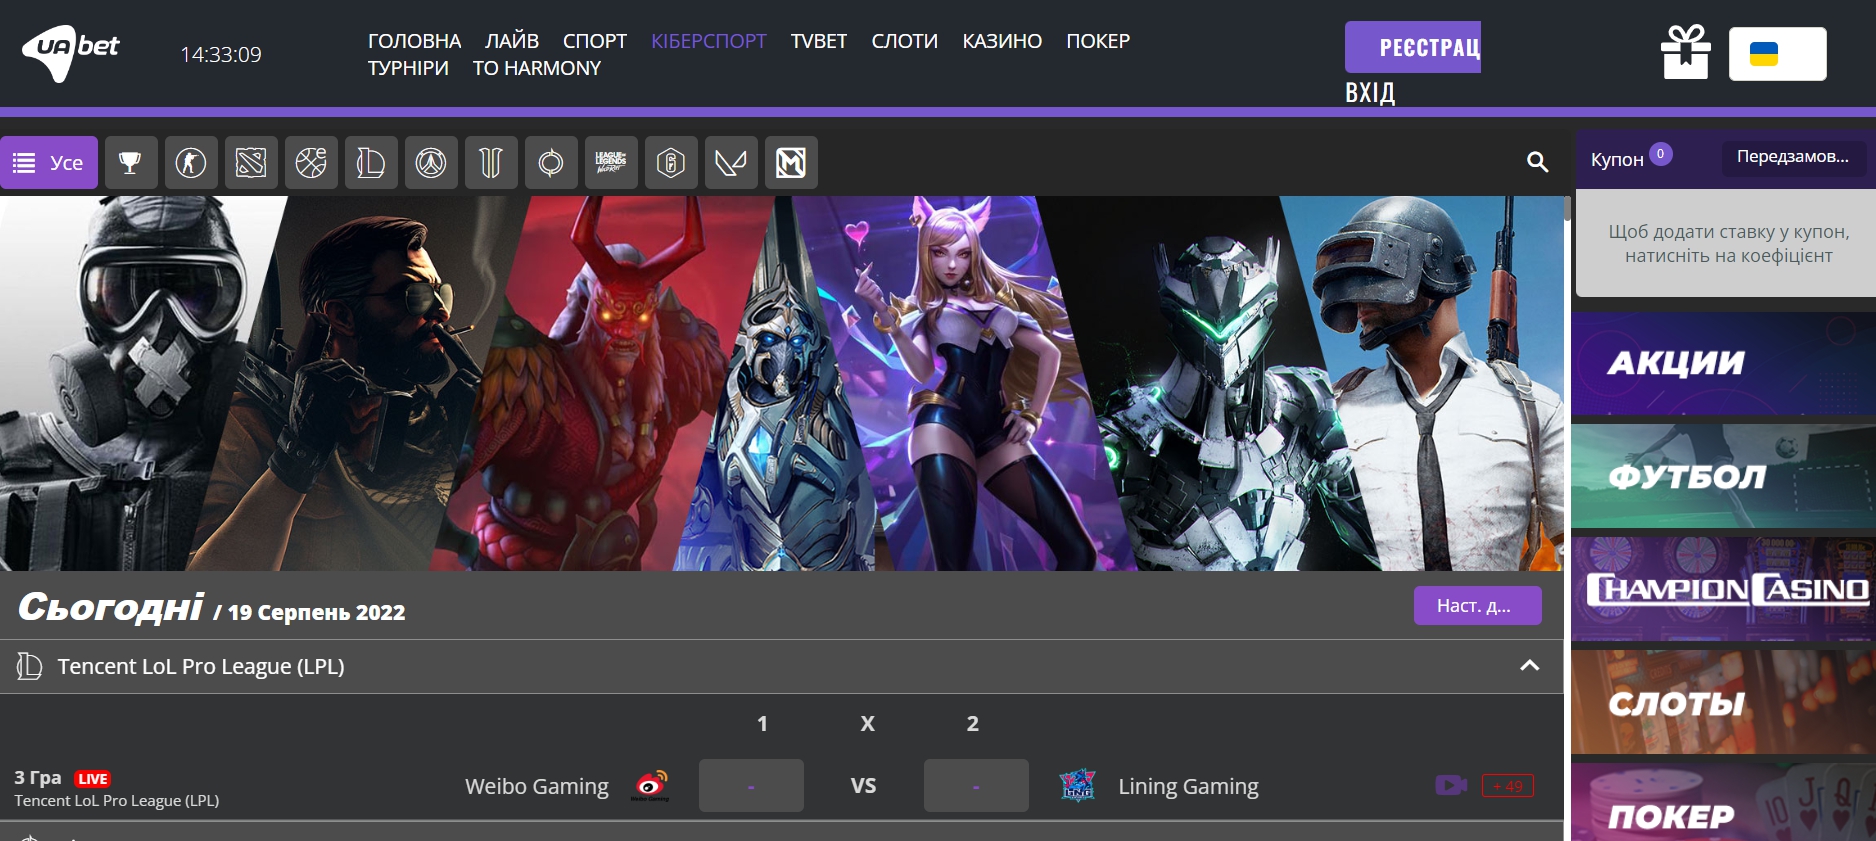
Task: Click the gift box bonus icon
Action: 1685,52
